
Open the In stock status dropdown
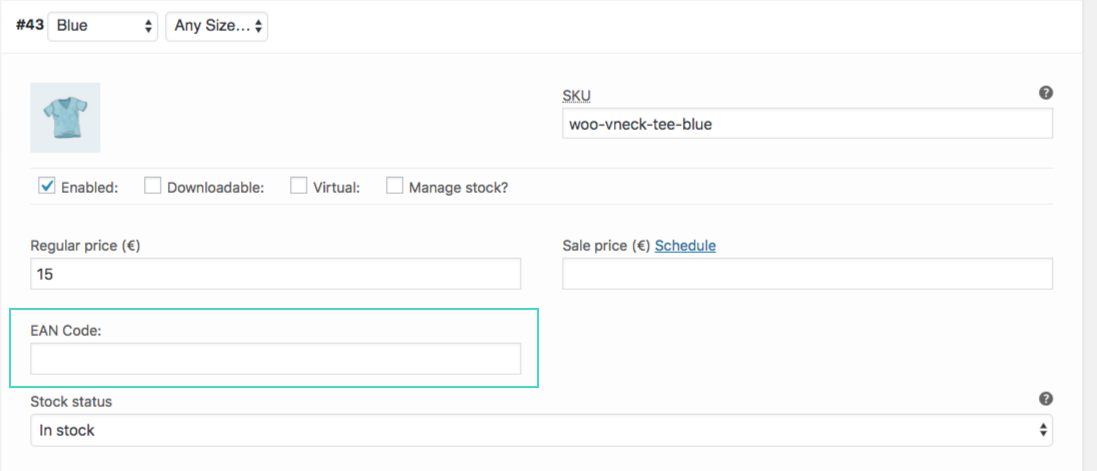tap(541, 430)
